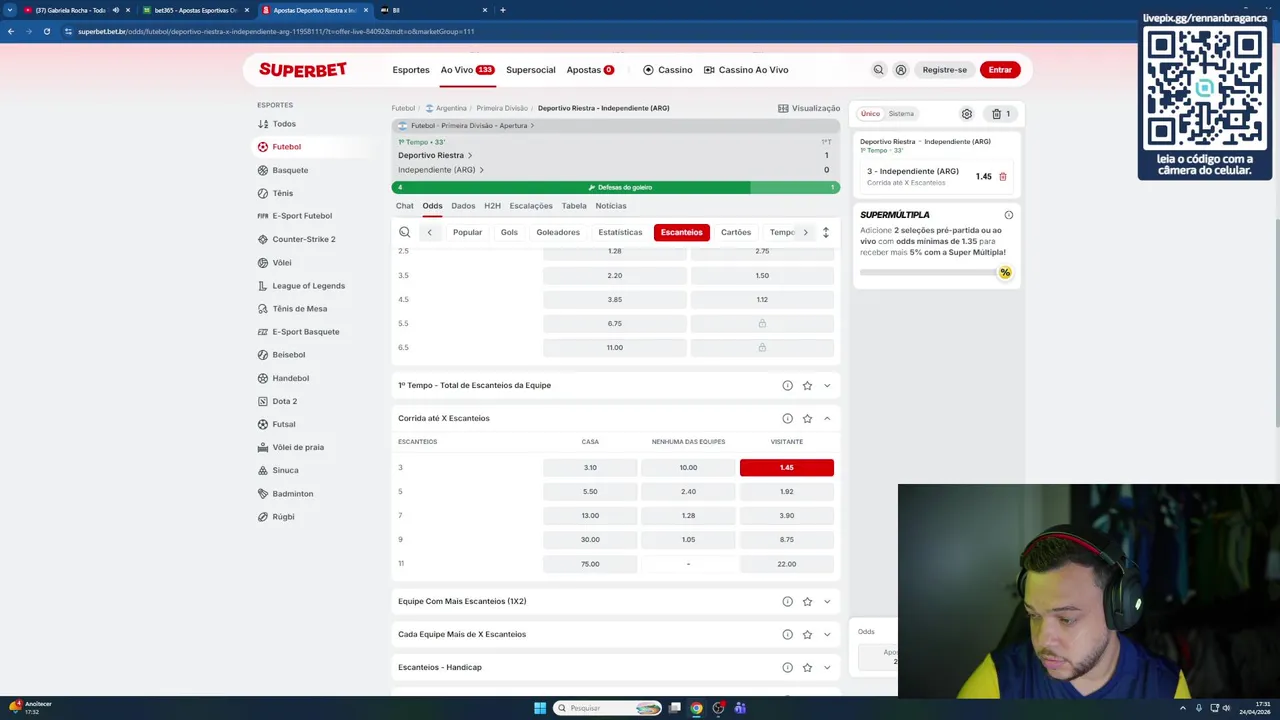
Task: Click info icon for Corrida até X Escanteios
Action: 787,418
